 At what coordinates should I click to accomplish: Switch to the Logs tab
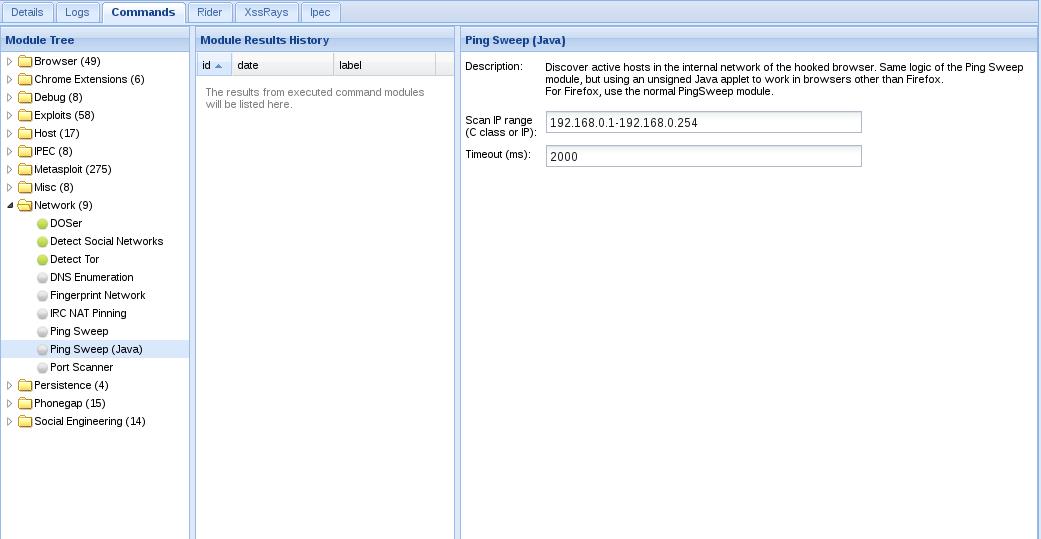click(x=77, y=12)
